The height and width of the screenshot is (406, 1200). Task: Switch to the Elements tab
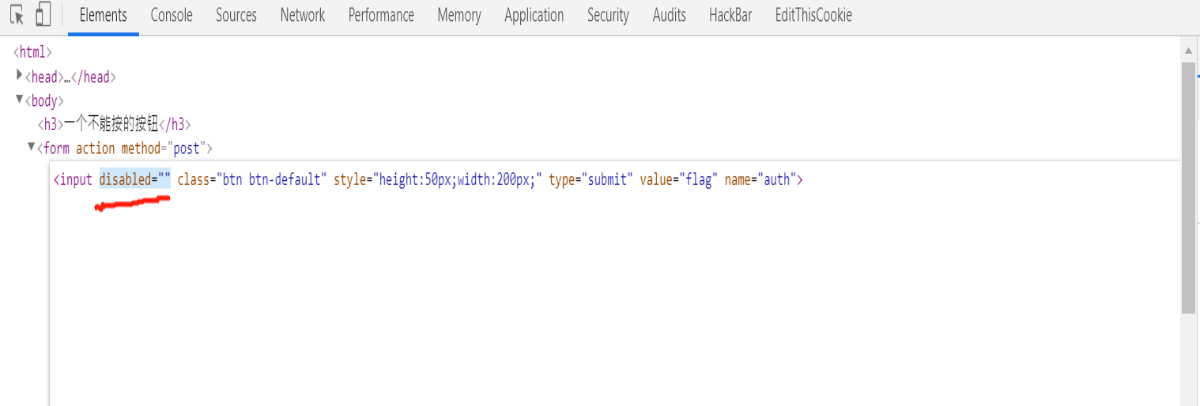tap(103, 16)
